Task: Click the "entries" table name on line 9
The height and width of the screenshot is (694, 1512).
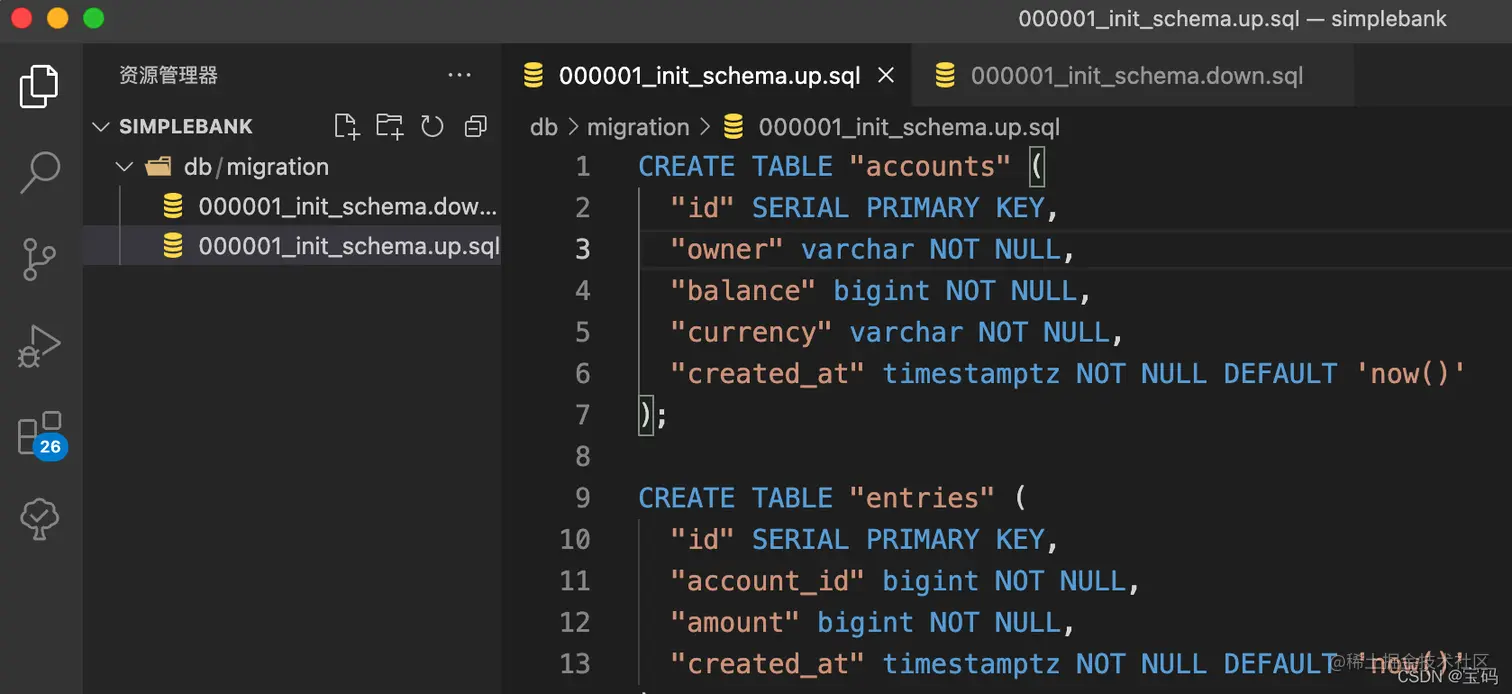Action: click(922, 498)
